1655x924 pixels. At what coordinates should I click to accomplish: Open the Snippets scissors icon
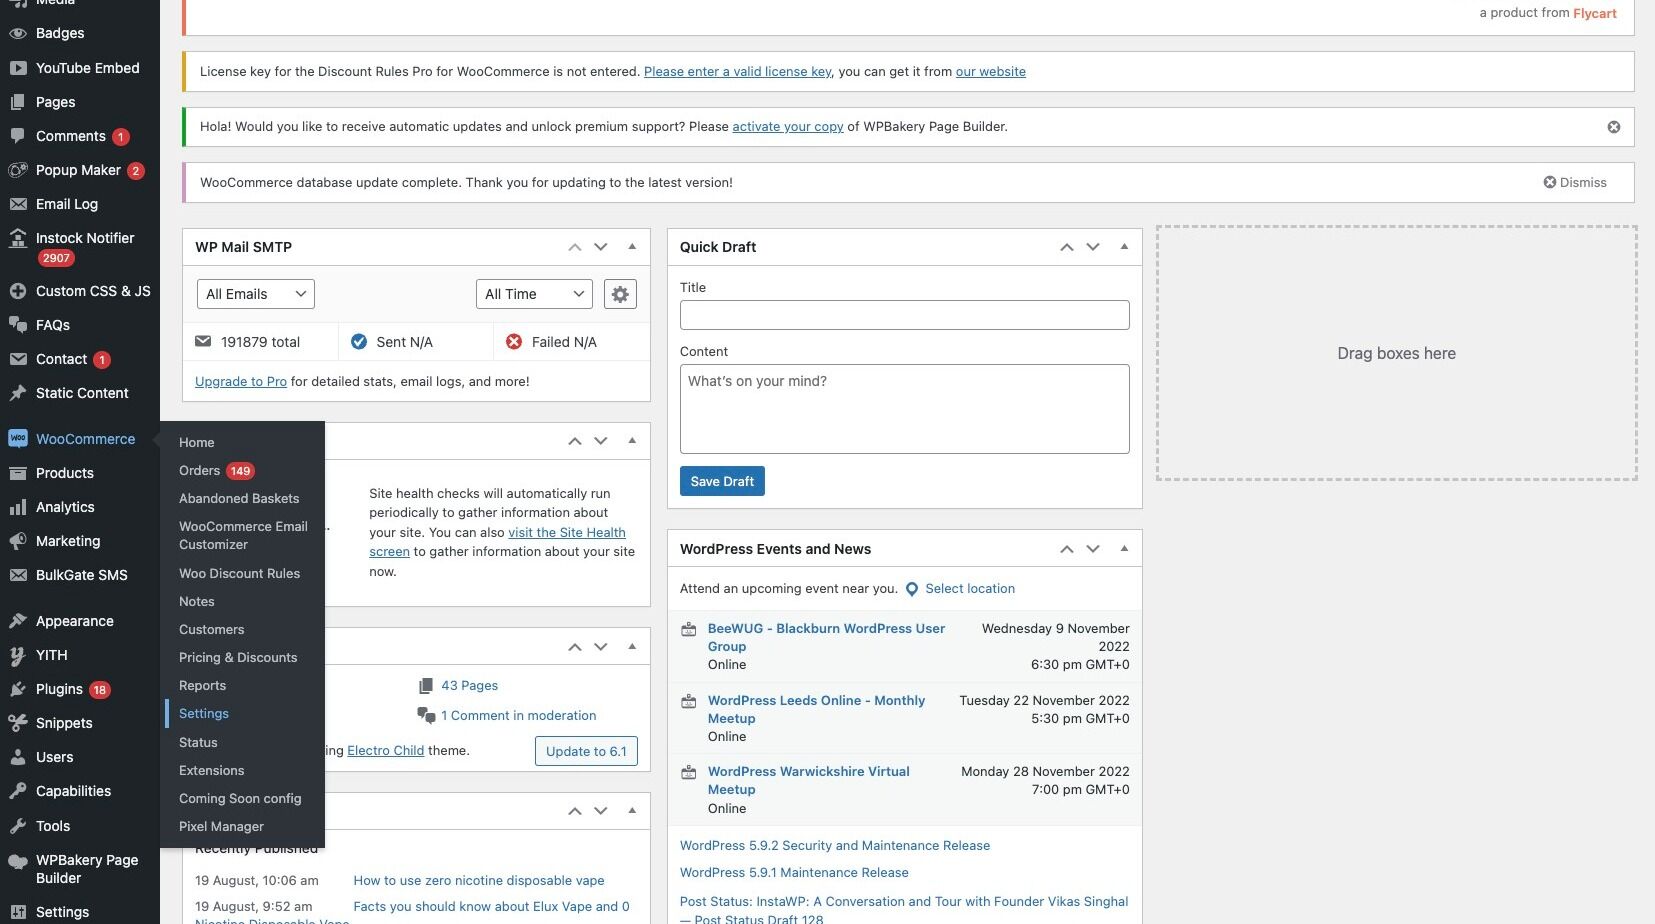point(17,723)
